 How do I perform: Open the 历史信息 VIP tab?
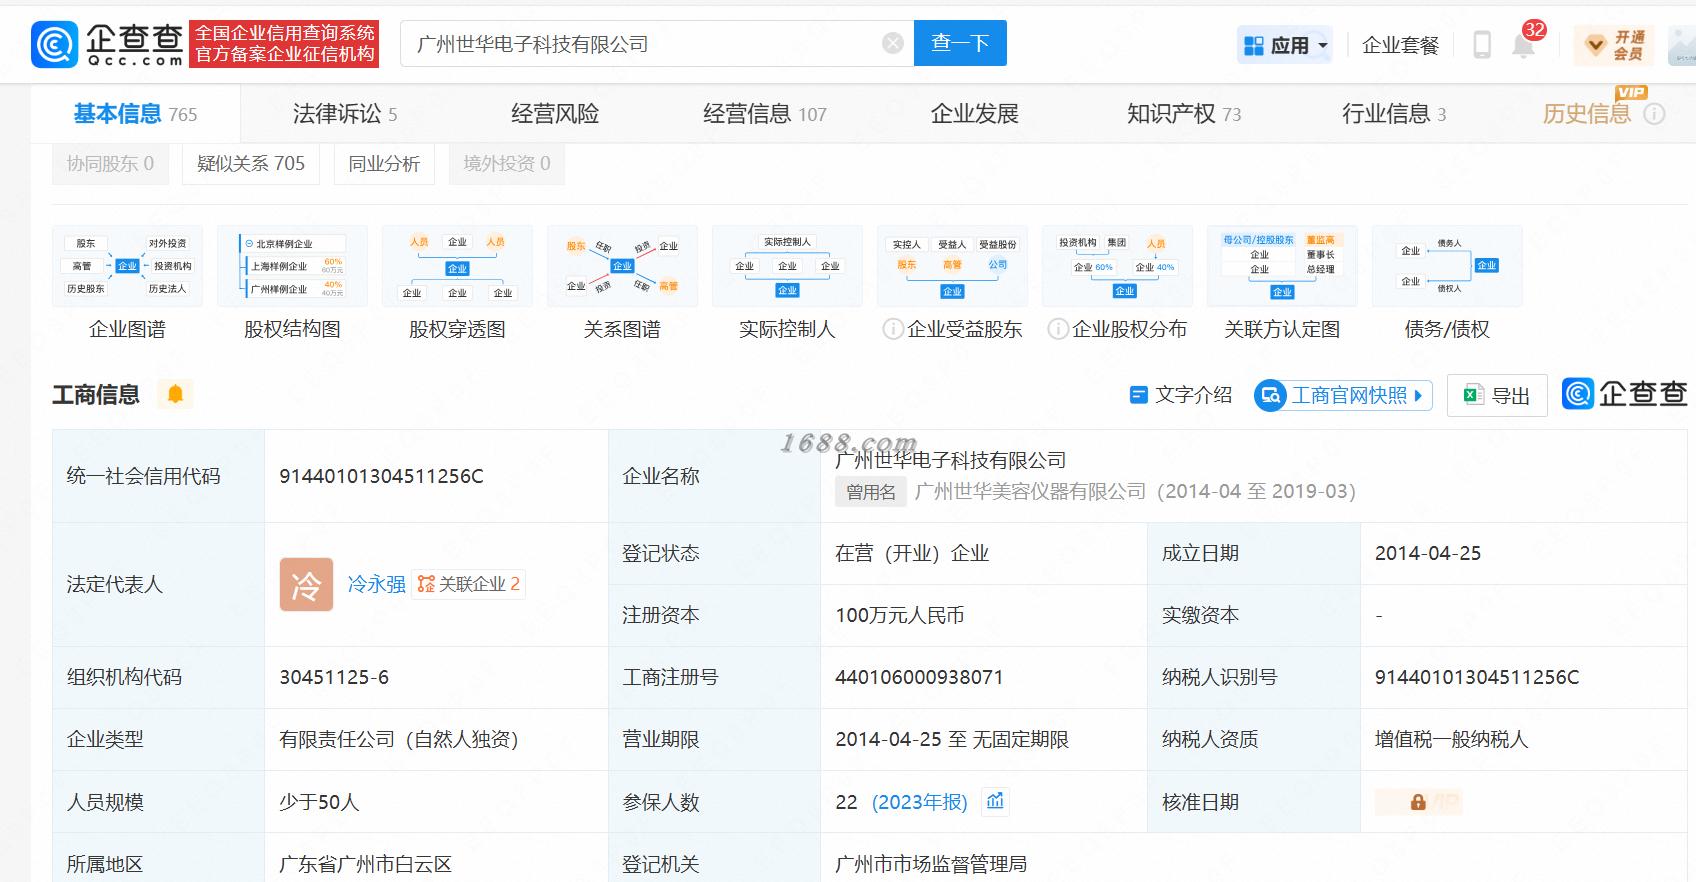click(1587, 114)
